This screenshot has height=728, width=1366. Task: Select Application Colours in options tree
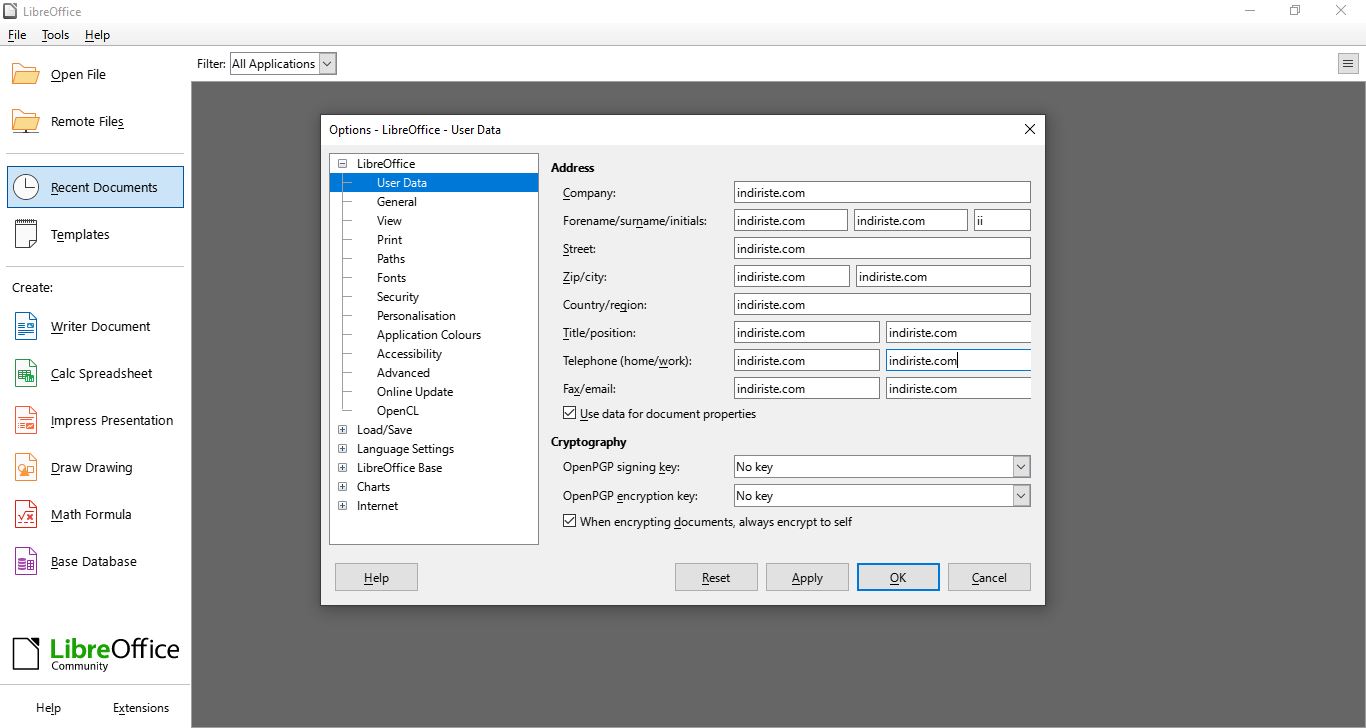(429, 334)
